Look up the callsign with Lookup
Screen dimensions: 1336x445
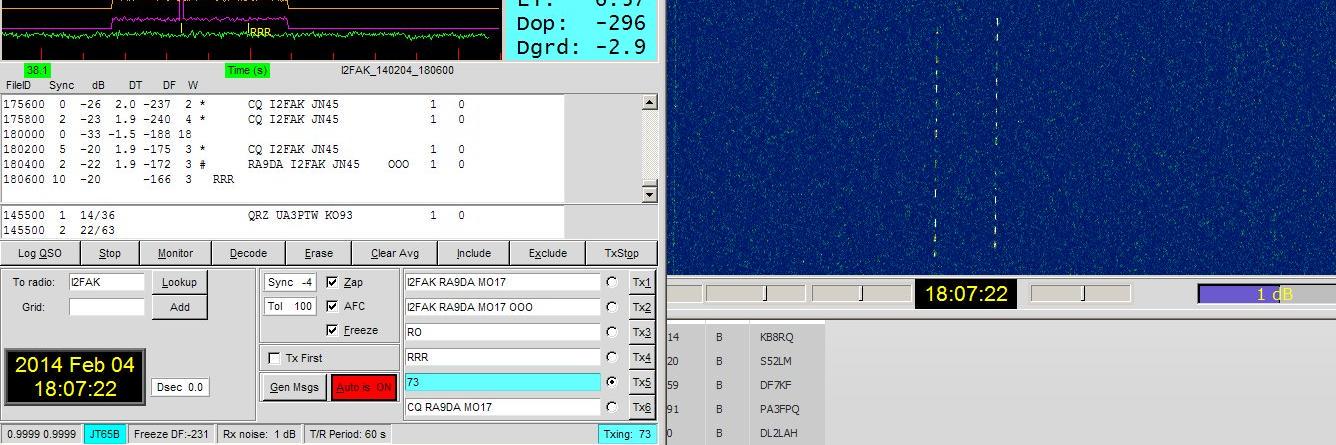pos(179,282)
